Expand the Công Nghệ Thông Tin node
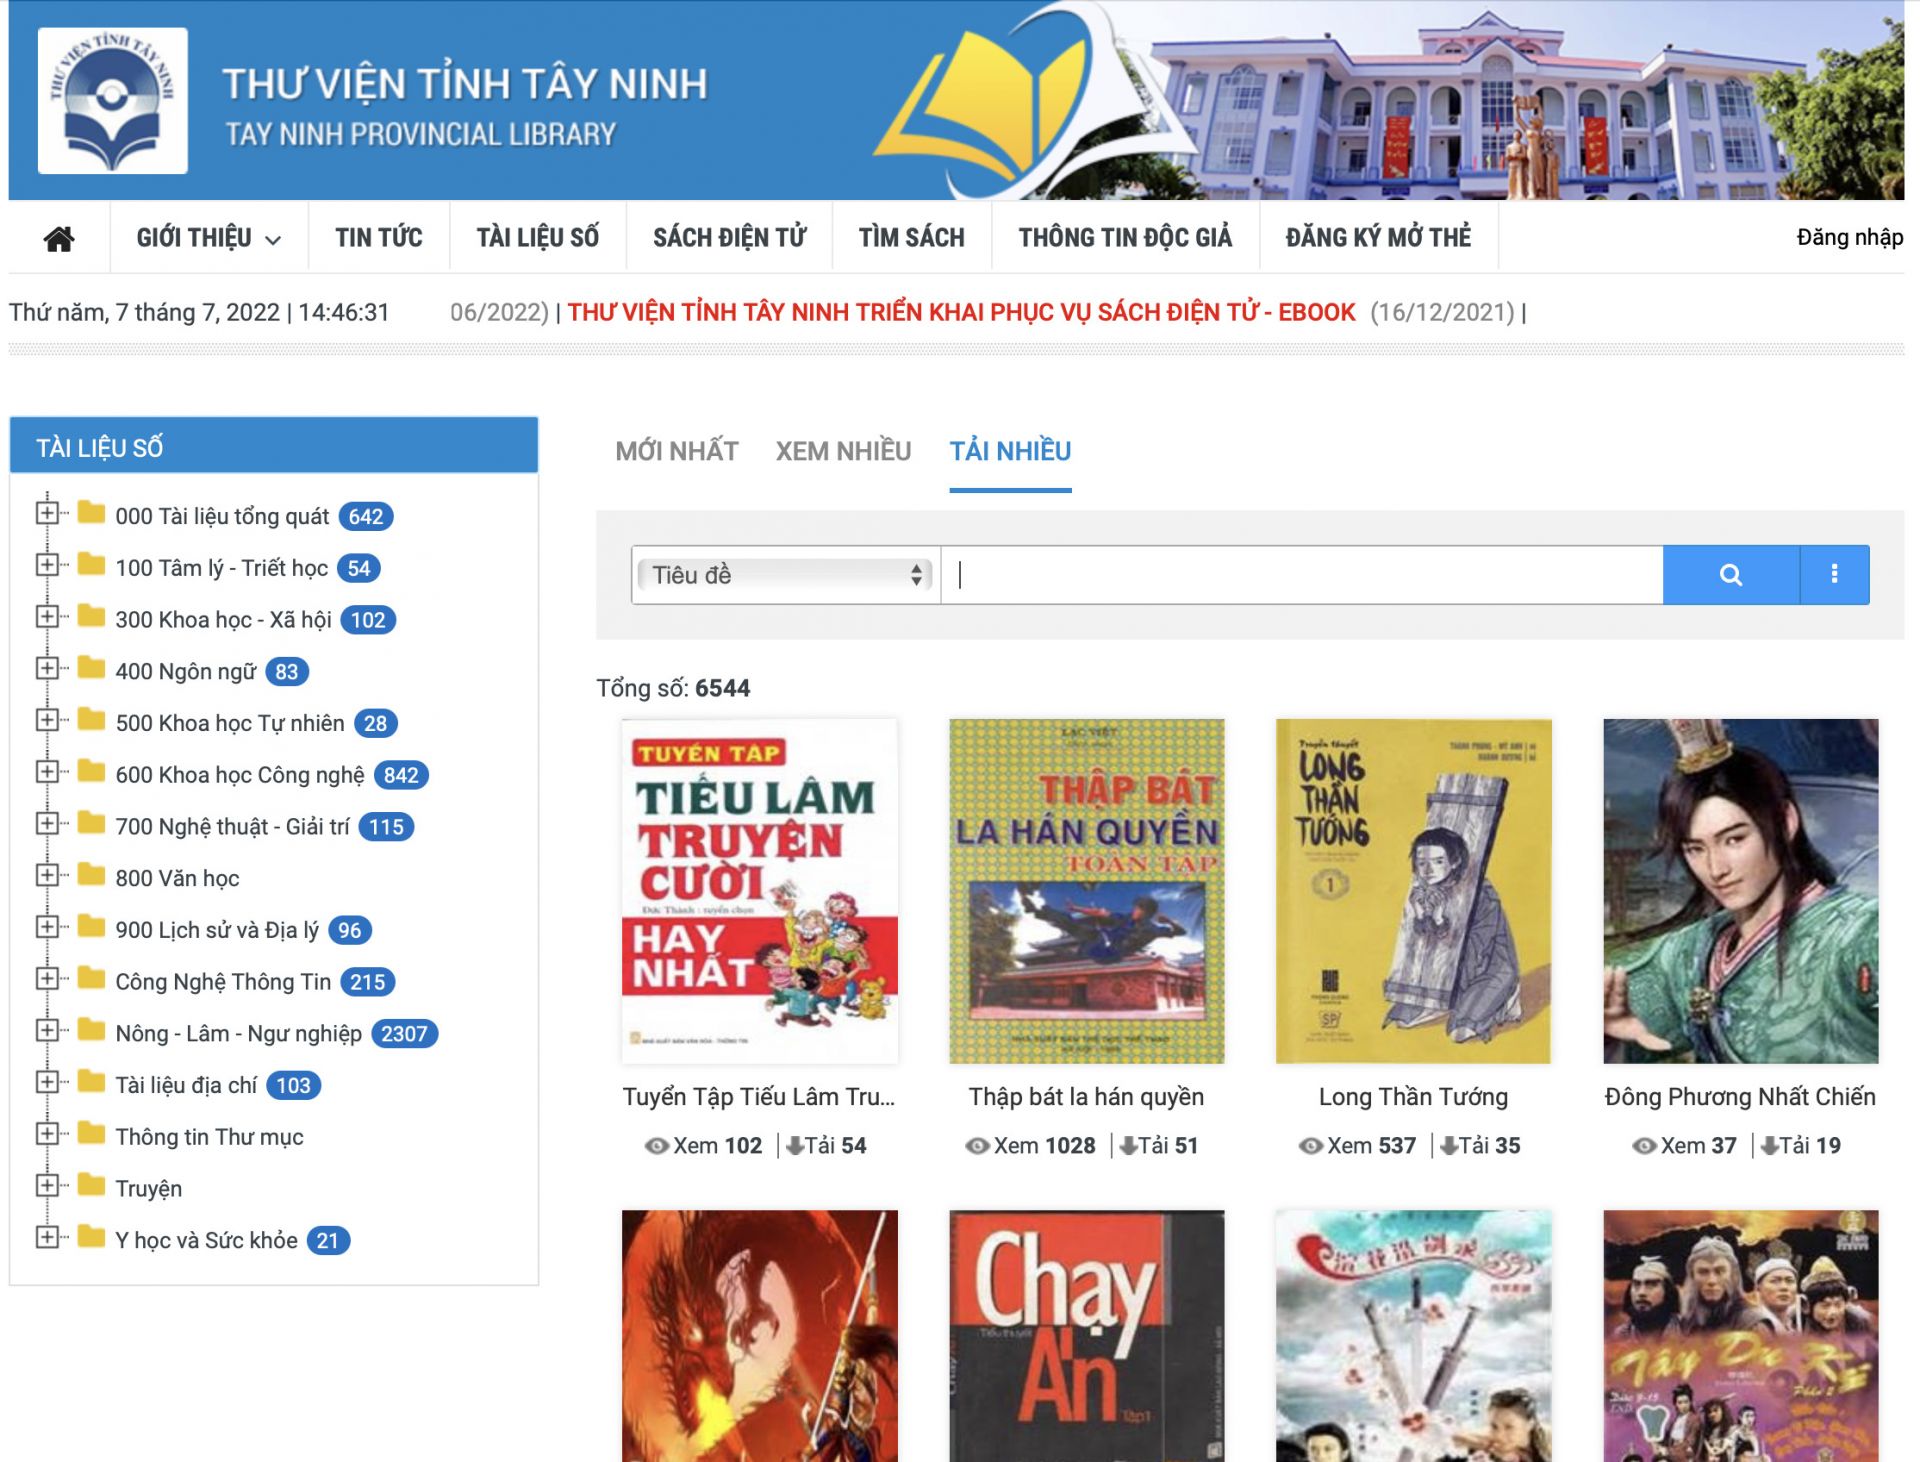The height and width of the screenshot is (1462, 1920). 46,979
